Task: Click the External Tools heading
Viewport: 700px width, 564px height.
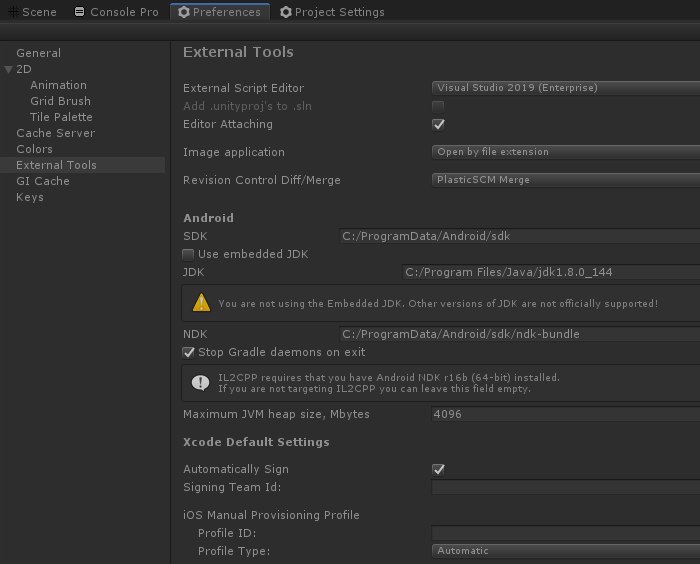Action: [x=238, y=52]
